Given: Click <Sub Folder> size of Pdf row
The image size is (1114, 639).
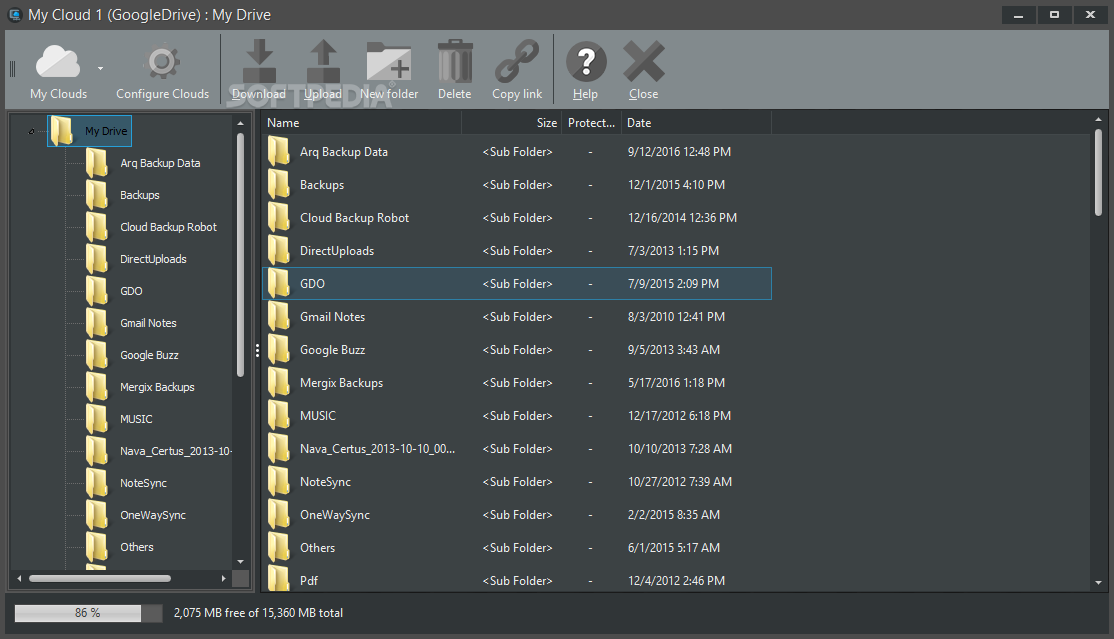Looking at the screenshot, I should point(517,581).
